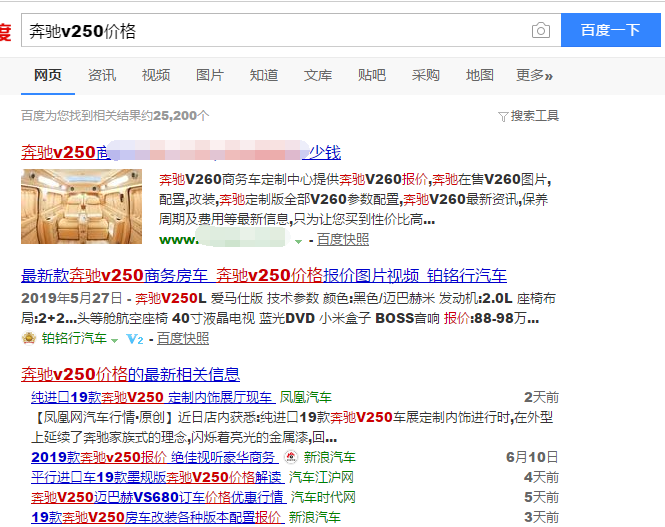Open news 奔驰V250迈巴赫VS680订车价格优惠行情
665x527 pixels.
[159, 497]
